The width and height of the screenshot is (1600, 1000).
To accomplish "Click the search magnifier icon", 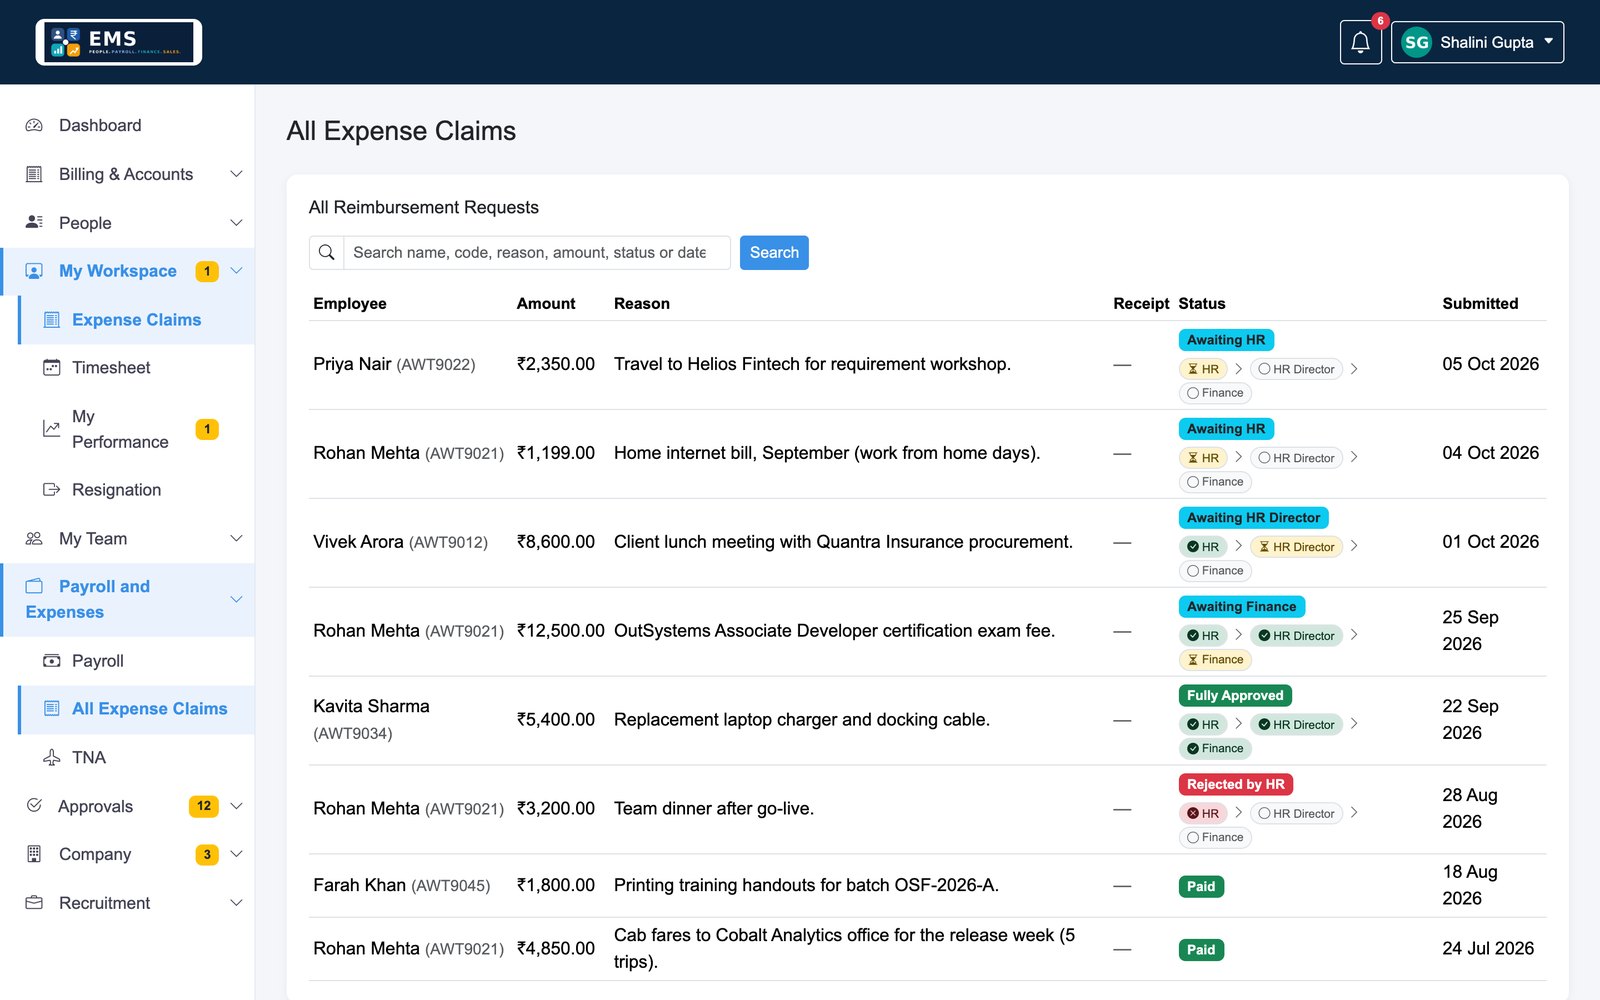I will point(326,253).
